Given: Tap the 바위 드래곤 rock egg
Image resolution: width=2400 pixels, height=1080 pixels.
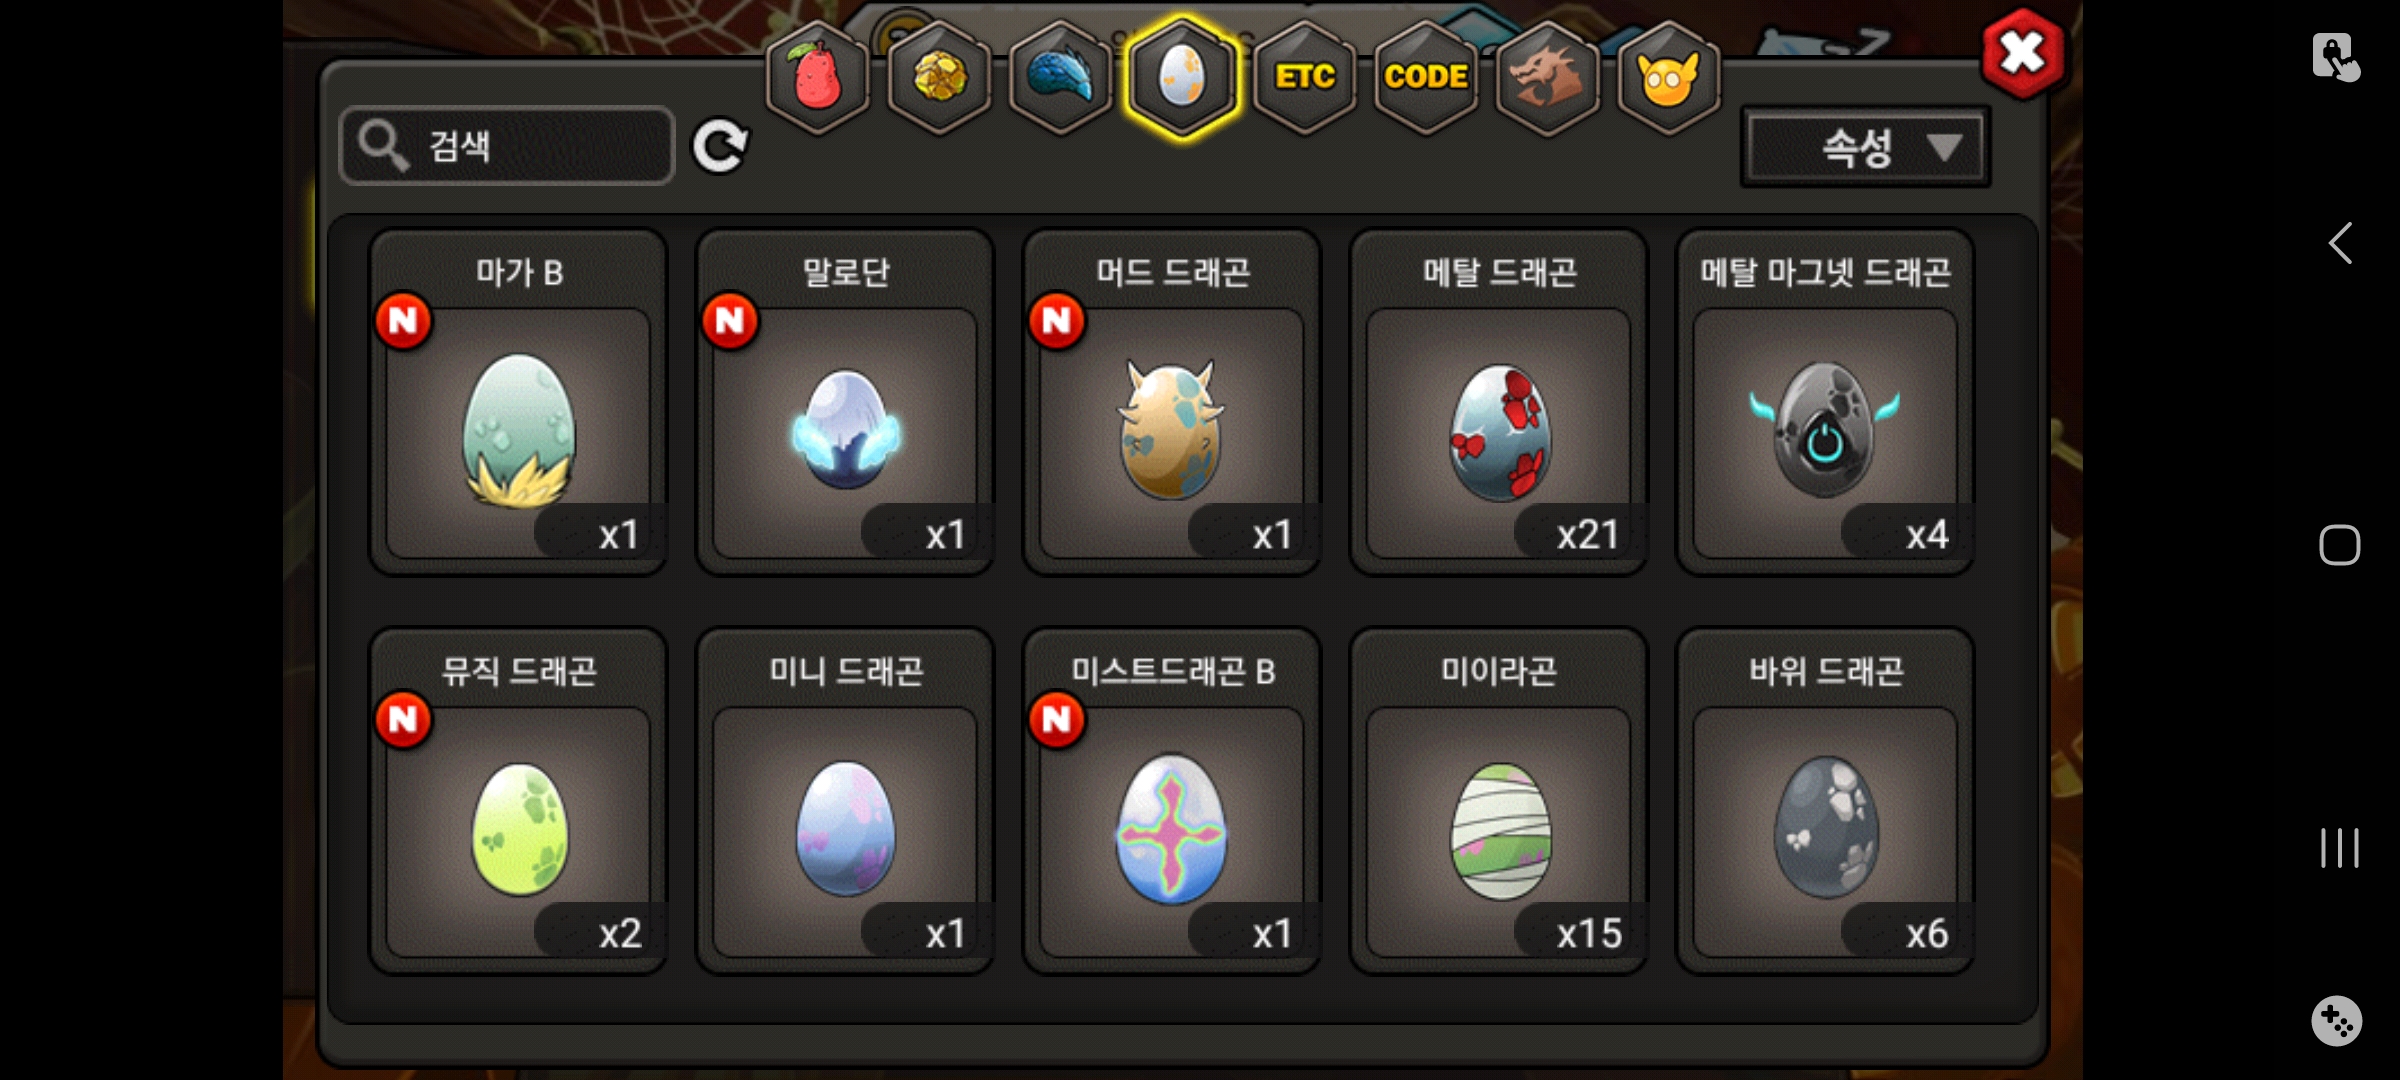Looking at the screenshot, I should coord(1825,801).
